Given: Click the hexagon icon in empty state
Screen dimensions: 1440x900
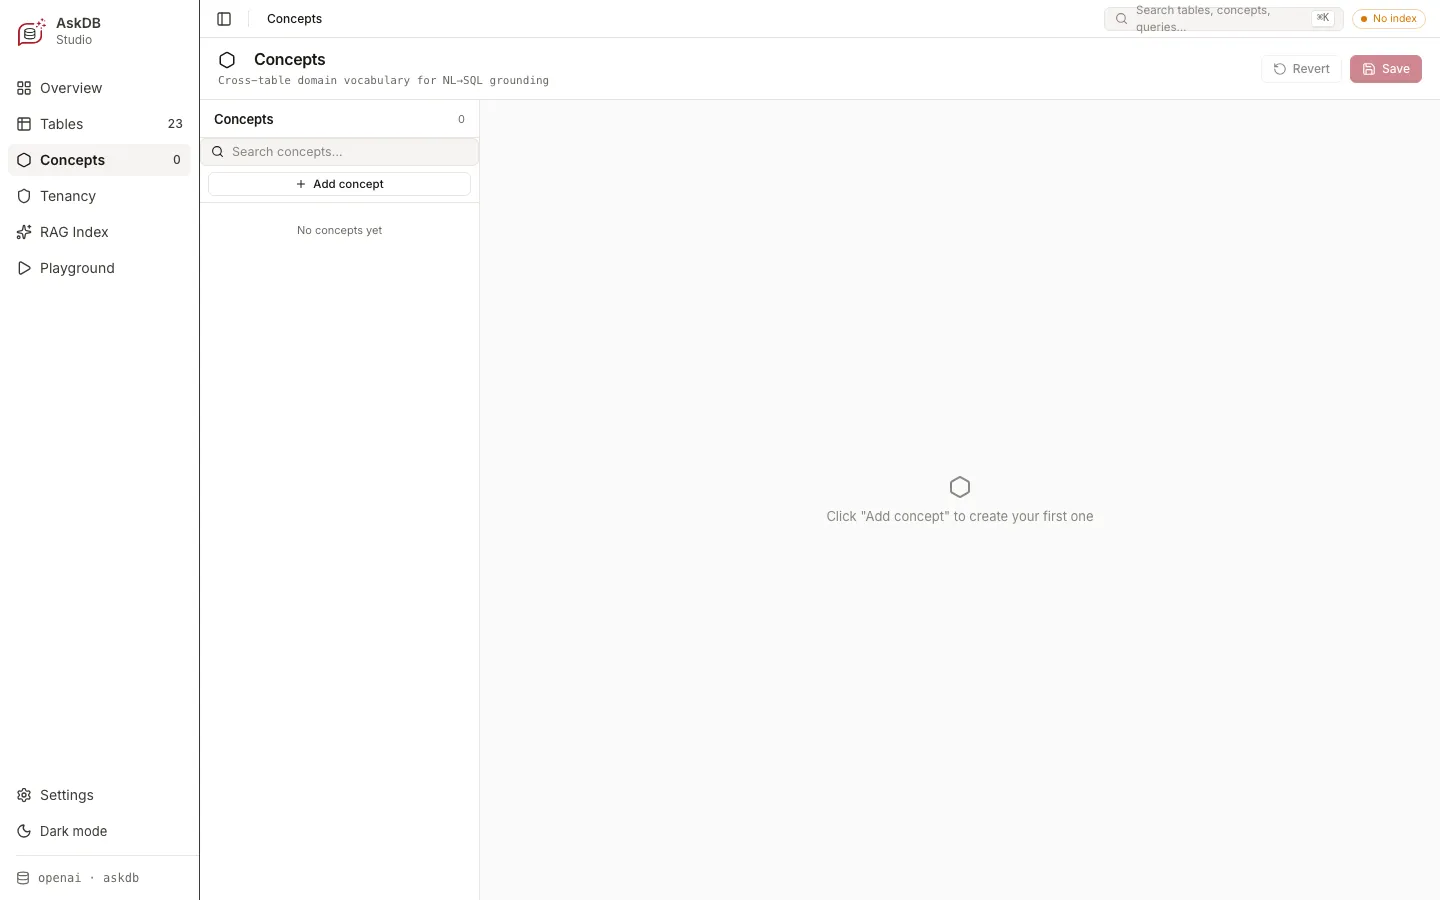Looking at the screenshot, I should (x=960, y=487).
